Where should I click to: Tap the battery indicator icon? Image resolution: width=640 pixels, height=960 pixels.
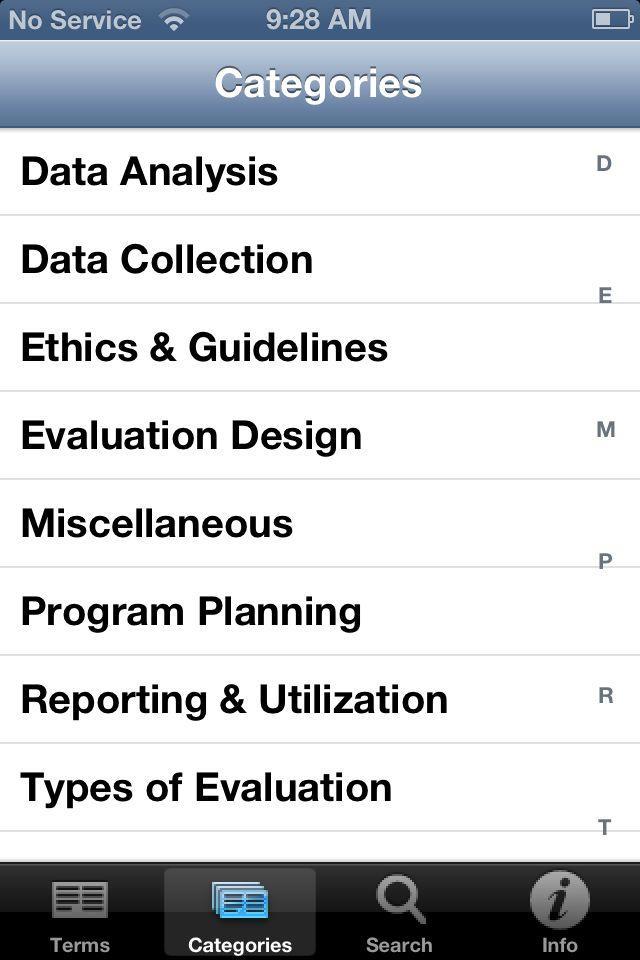tap(613, 17)
